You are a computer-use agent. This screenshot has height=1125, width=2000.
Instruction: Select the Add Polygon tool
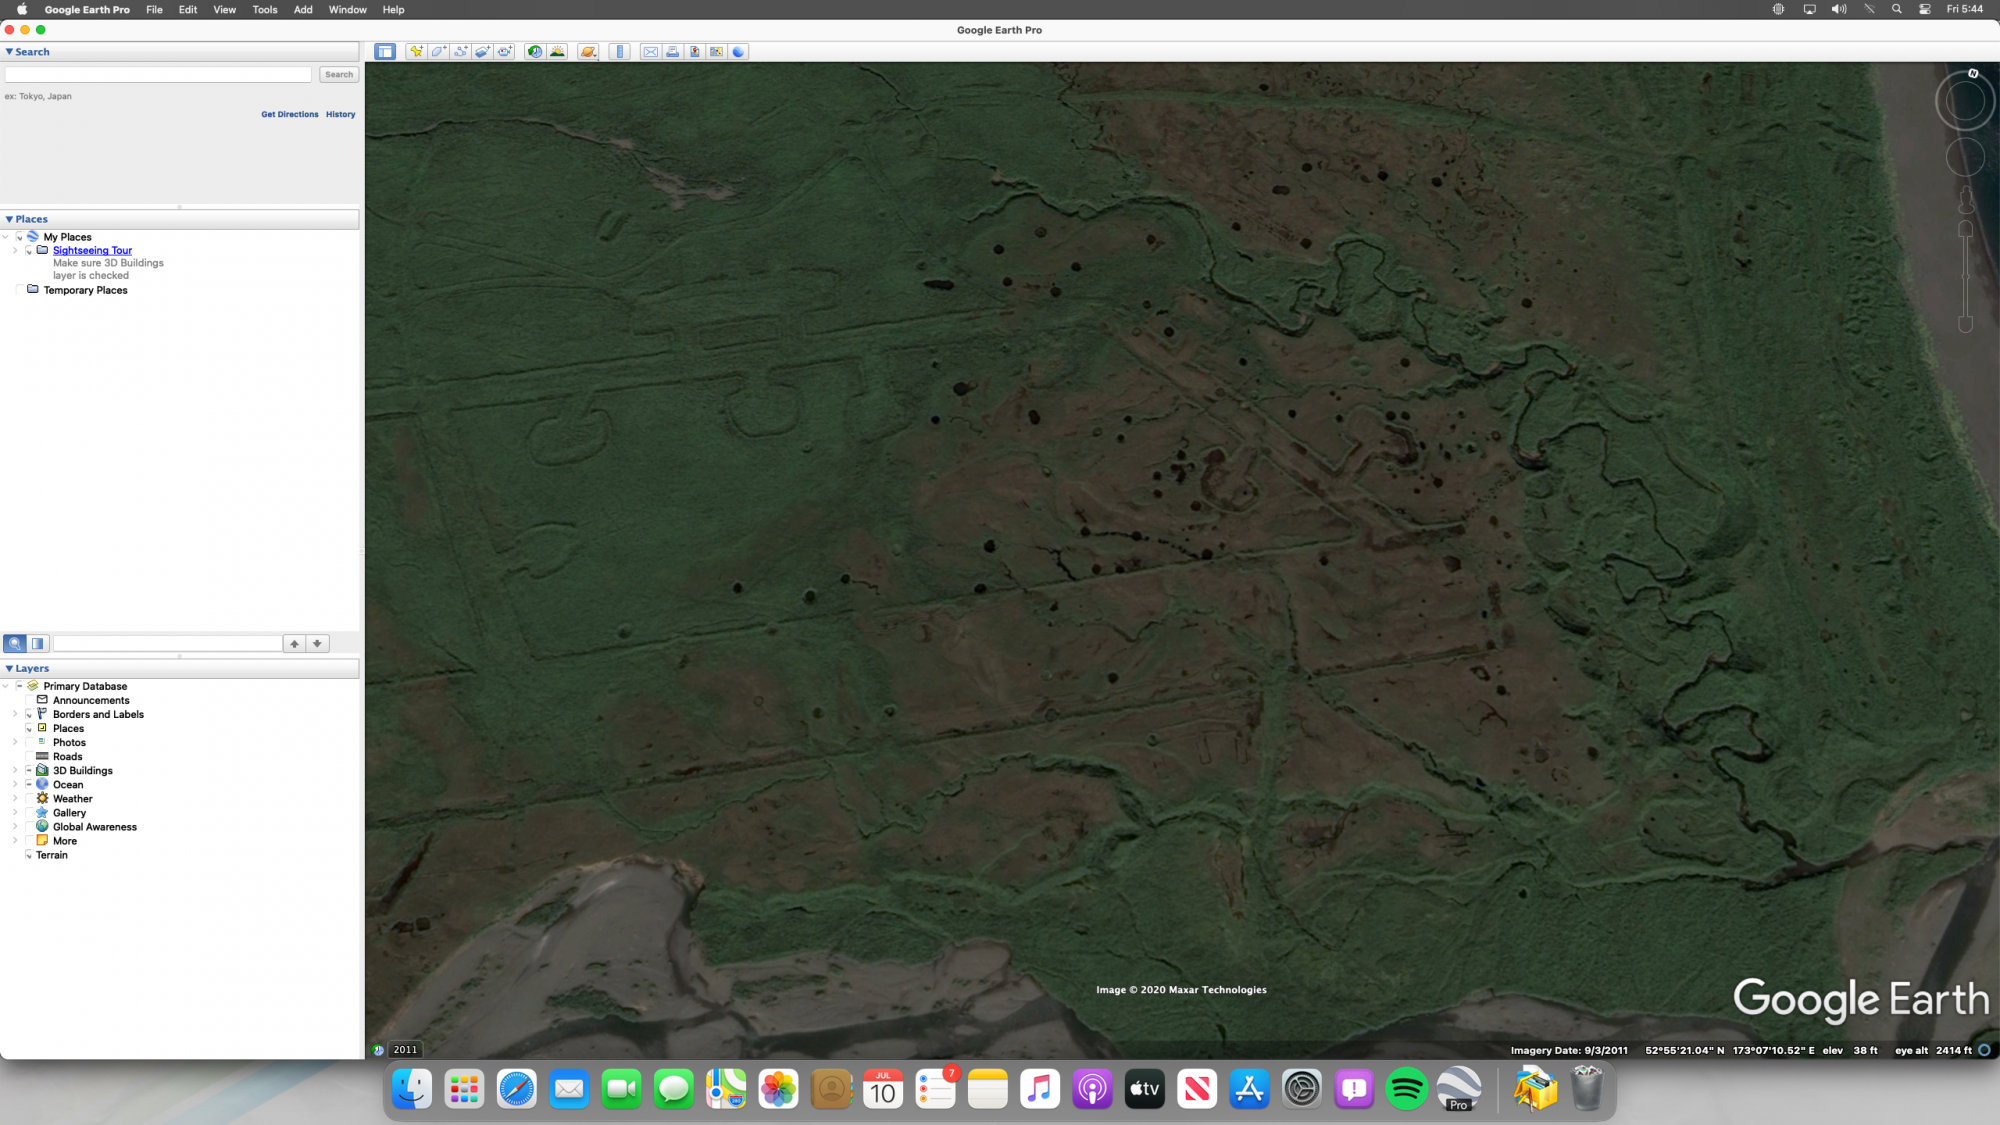pos(439,52)
